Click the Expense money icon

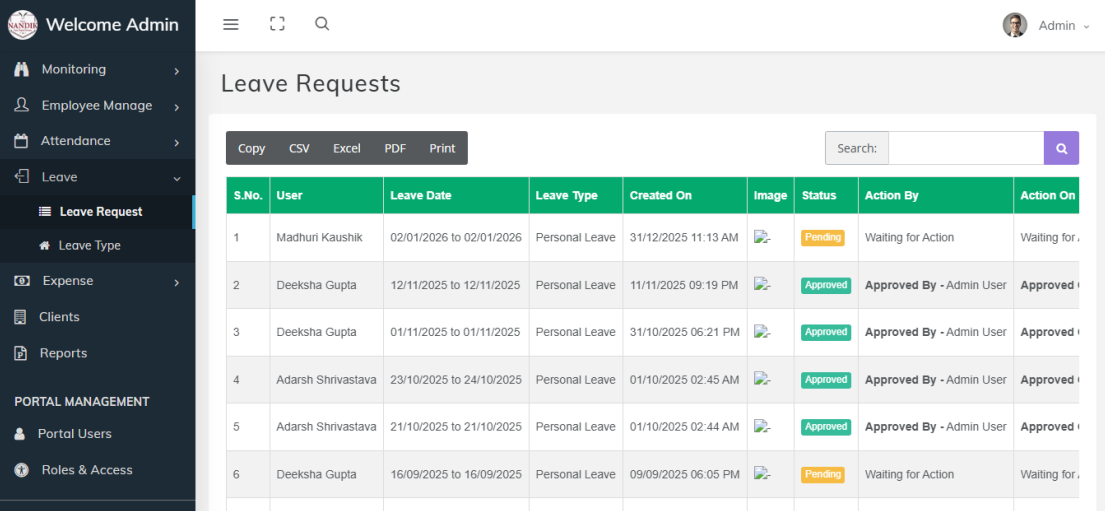[22, 281]
